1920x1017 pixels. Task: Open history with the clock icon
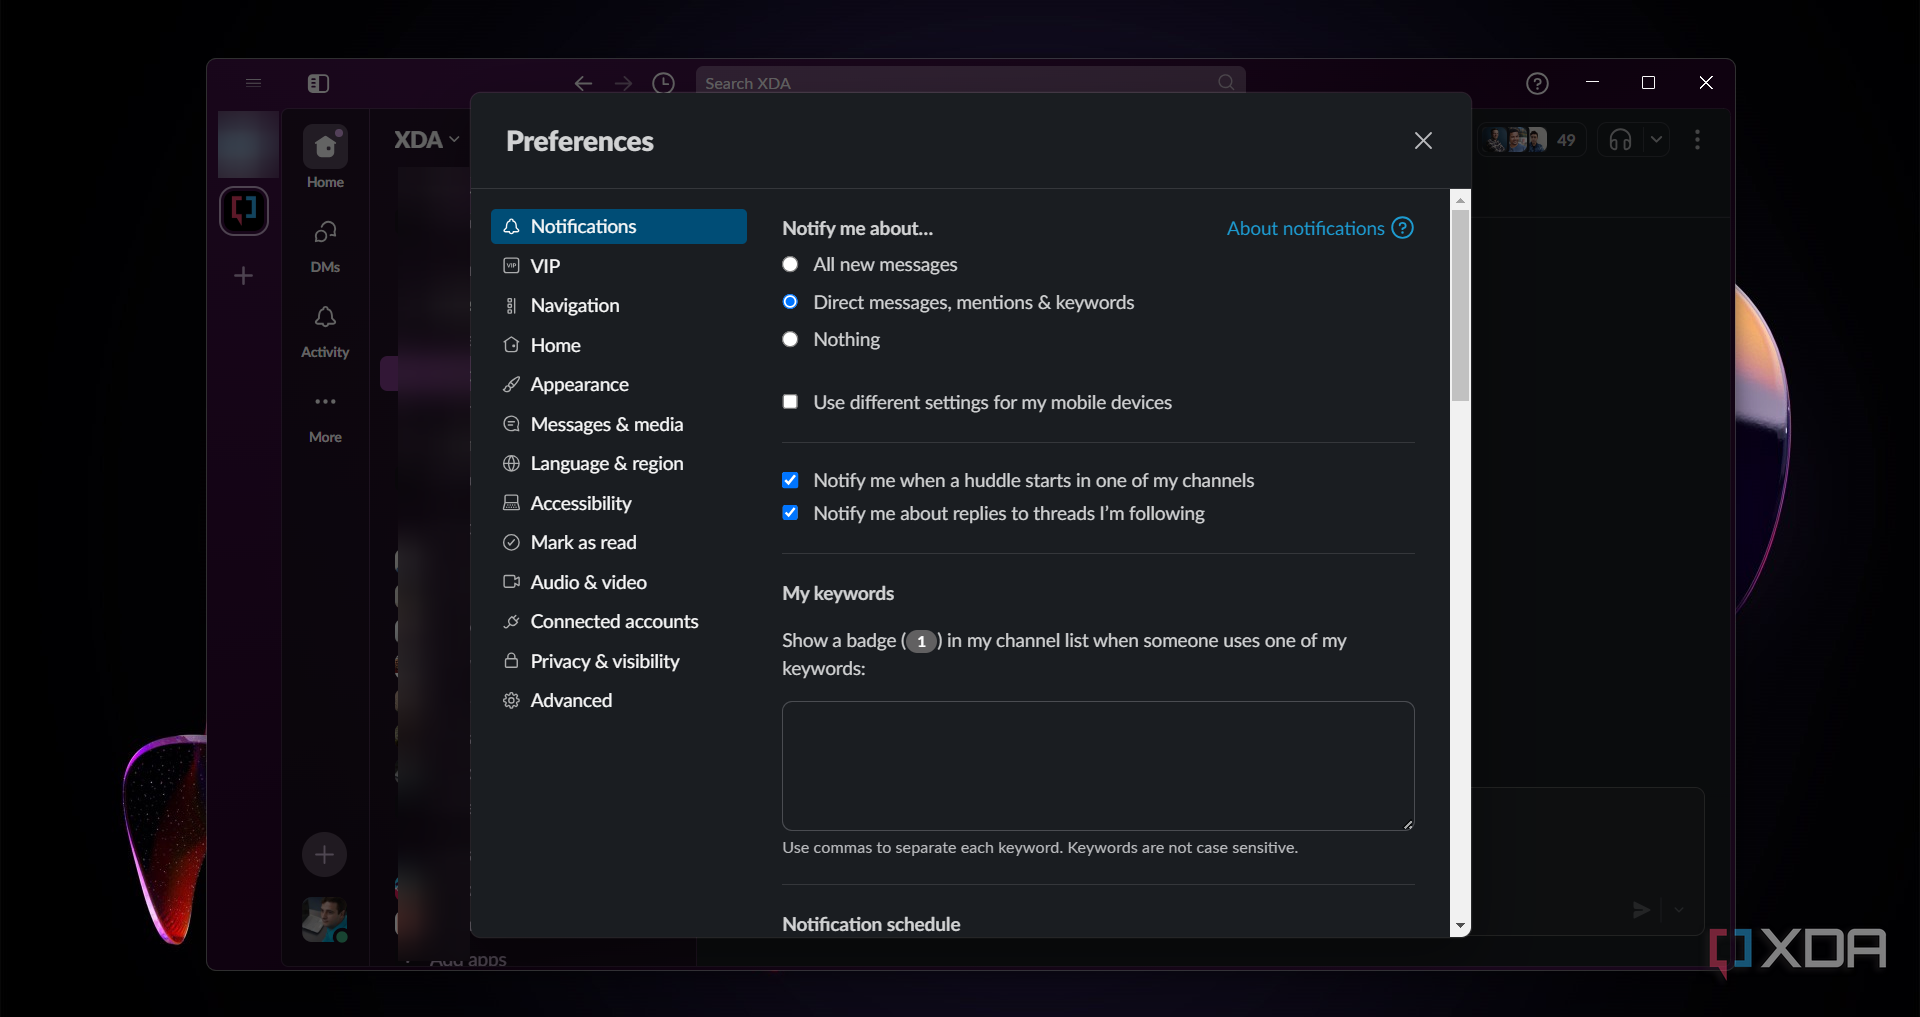pos(663,83)
